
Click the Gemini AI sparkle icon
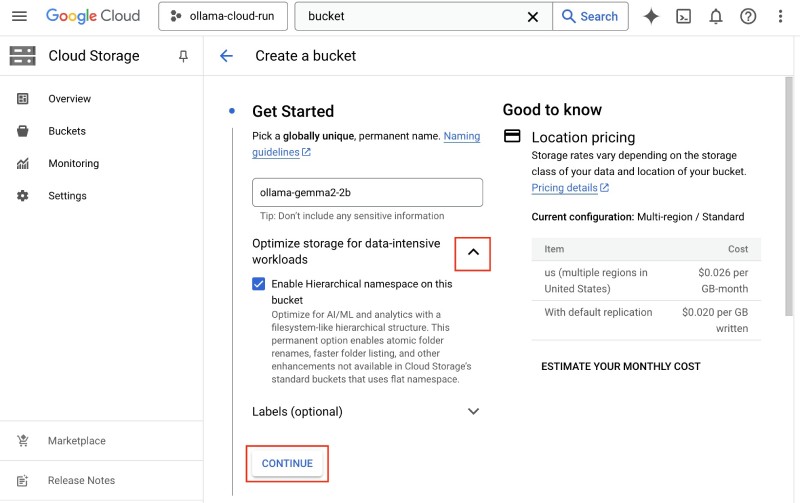pos(651,16)
